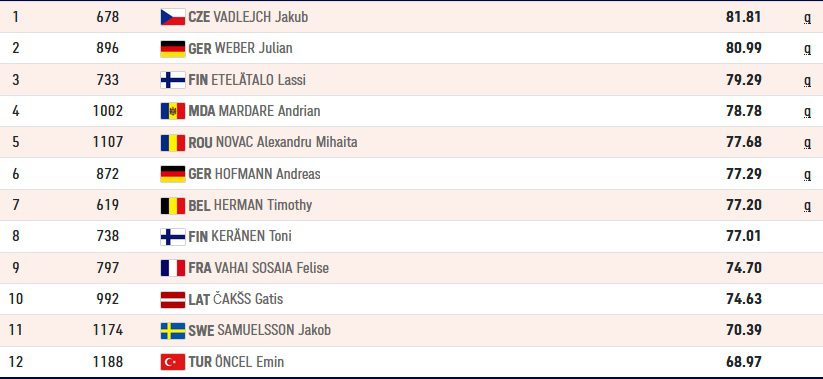The width and height of the screenshot is (823, 379).
Task: Click the German flag next to HOFMANN Andreas
Action: 173,174
